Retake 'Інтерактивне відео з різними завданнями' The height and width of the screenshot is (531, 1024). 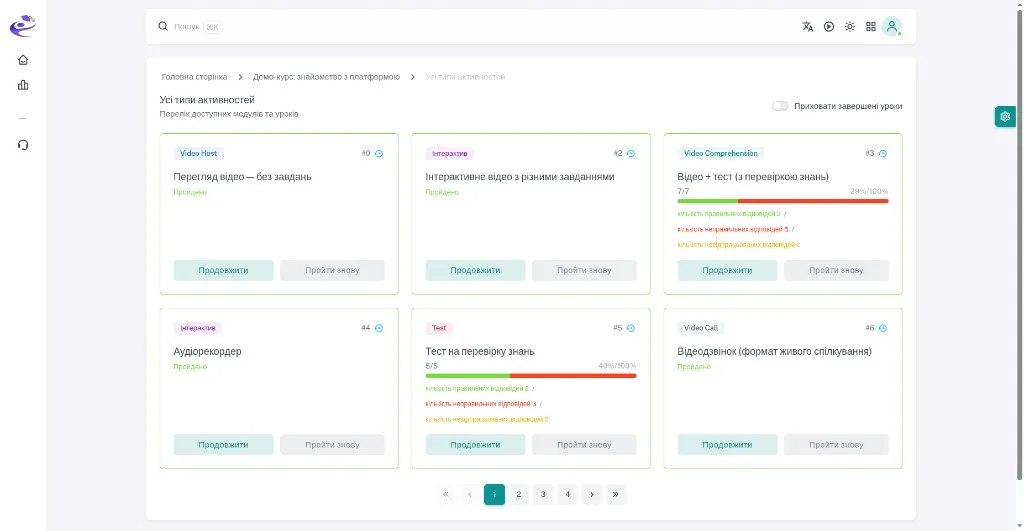584,270
